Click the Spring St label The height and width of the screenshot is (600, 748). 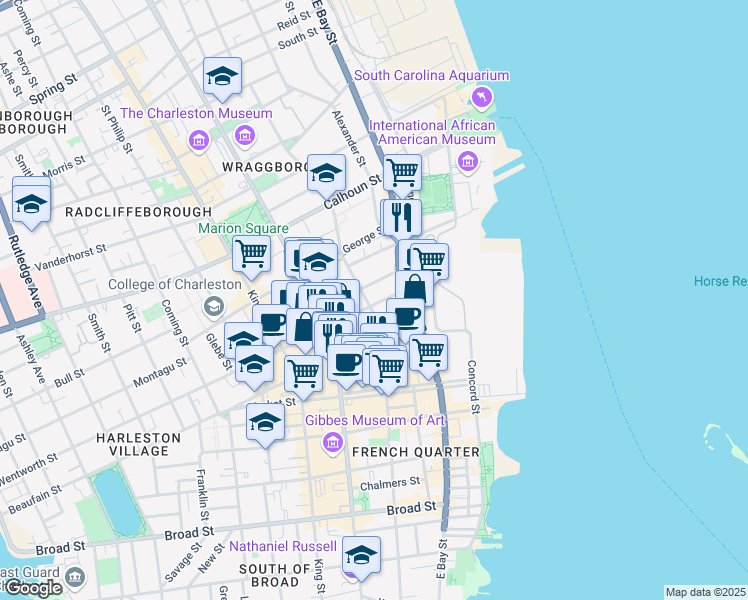click(53, 89)
